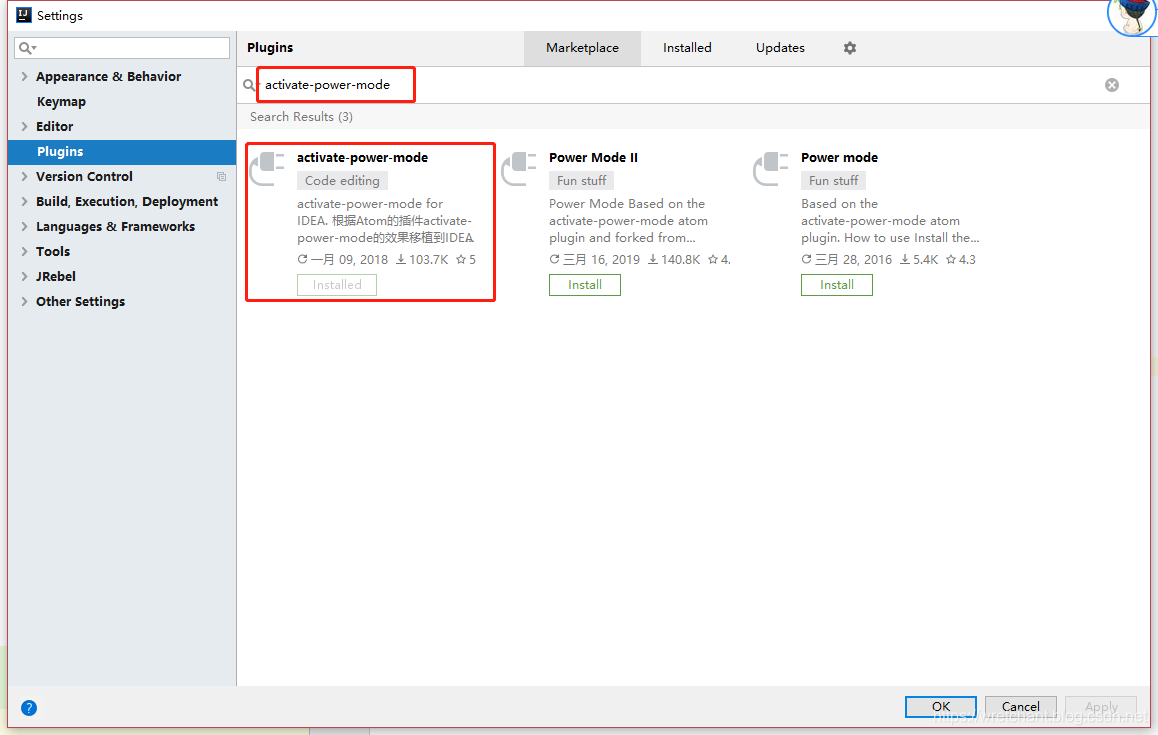Screen dimensions: 1158x735
Task: Open activate-power-mode plugin title
Action: (x=362, y=157)
